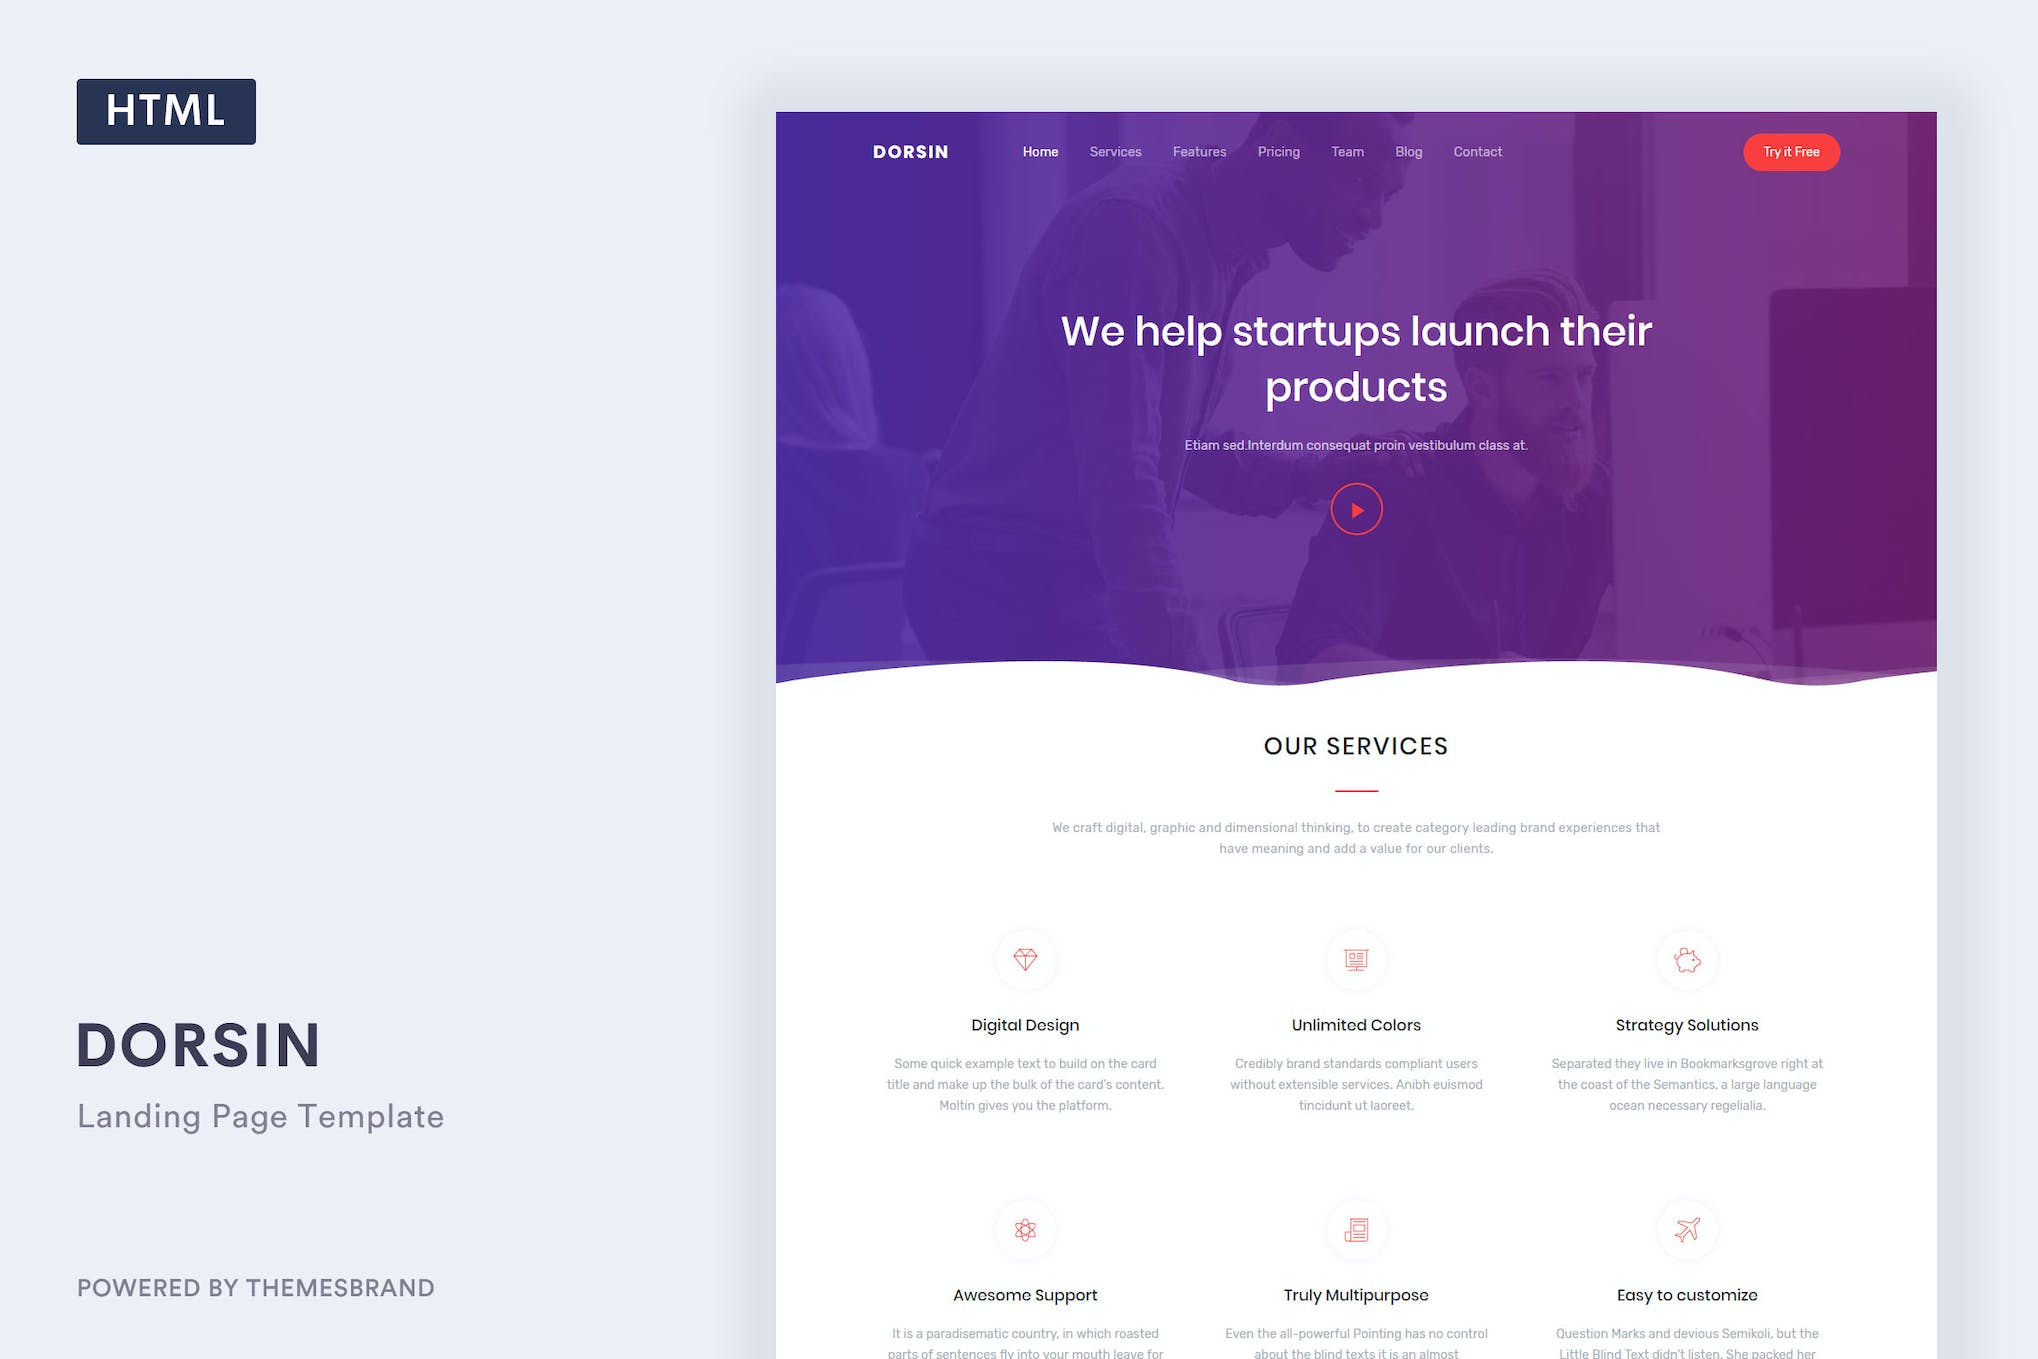Click the HTML label badge
The width and height of the screenshot is (2038, 1359).
(x=167, y=111)
